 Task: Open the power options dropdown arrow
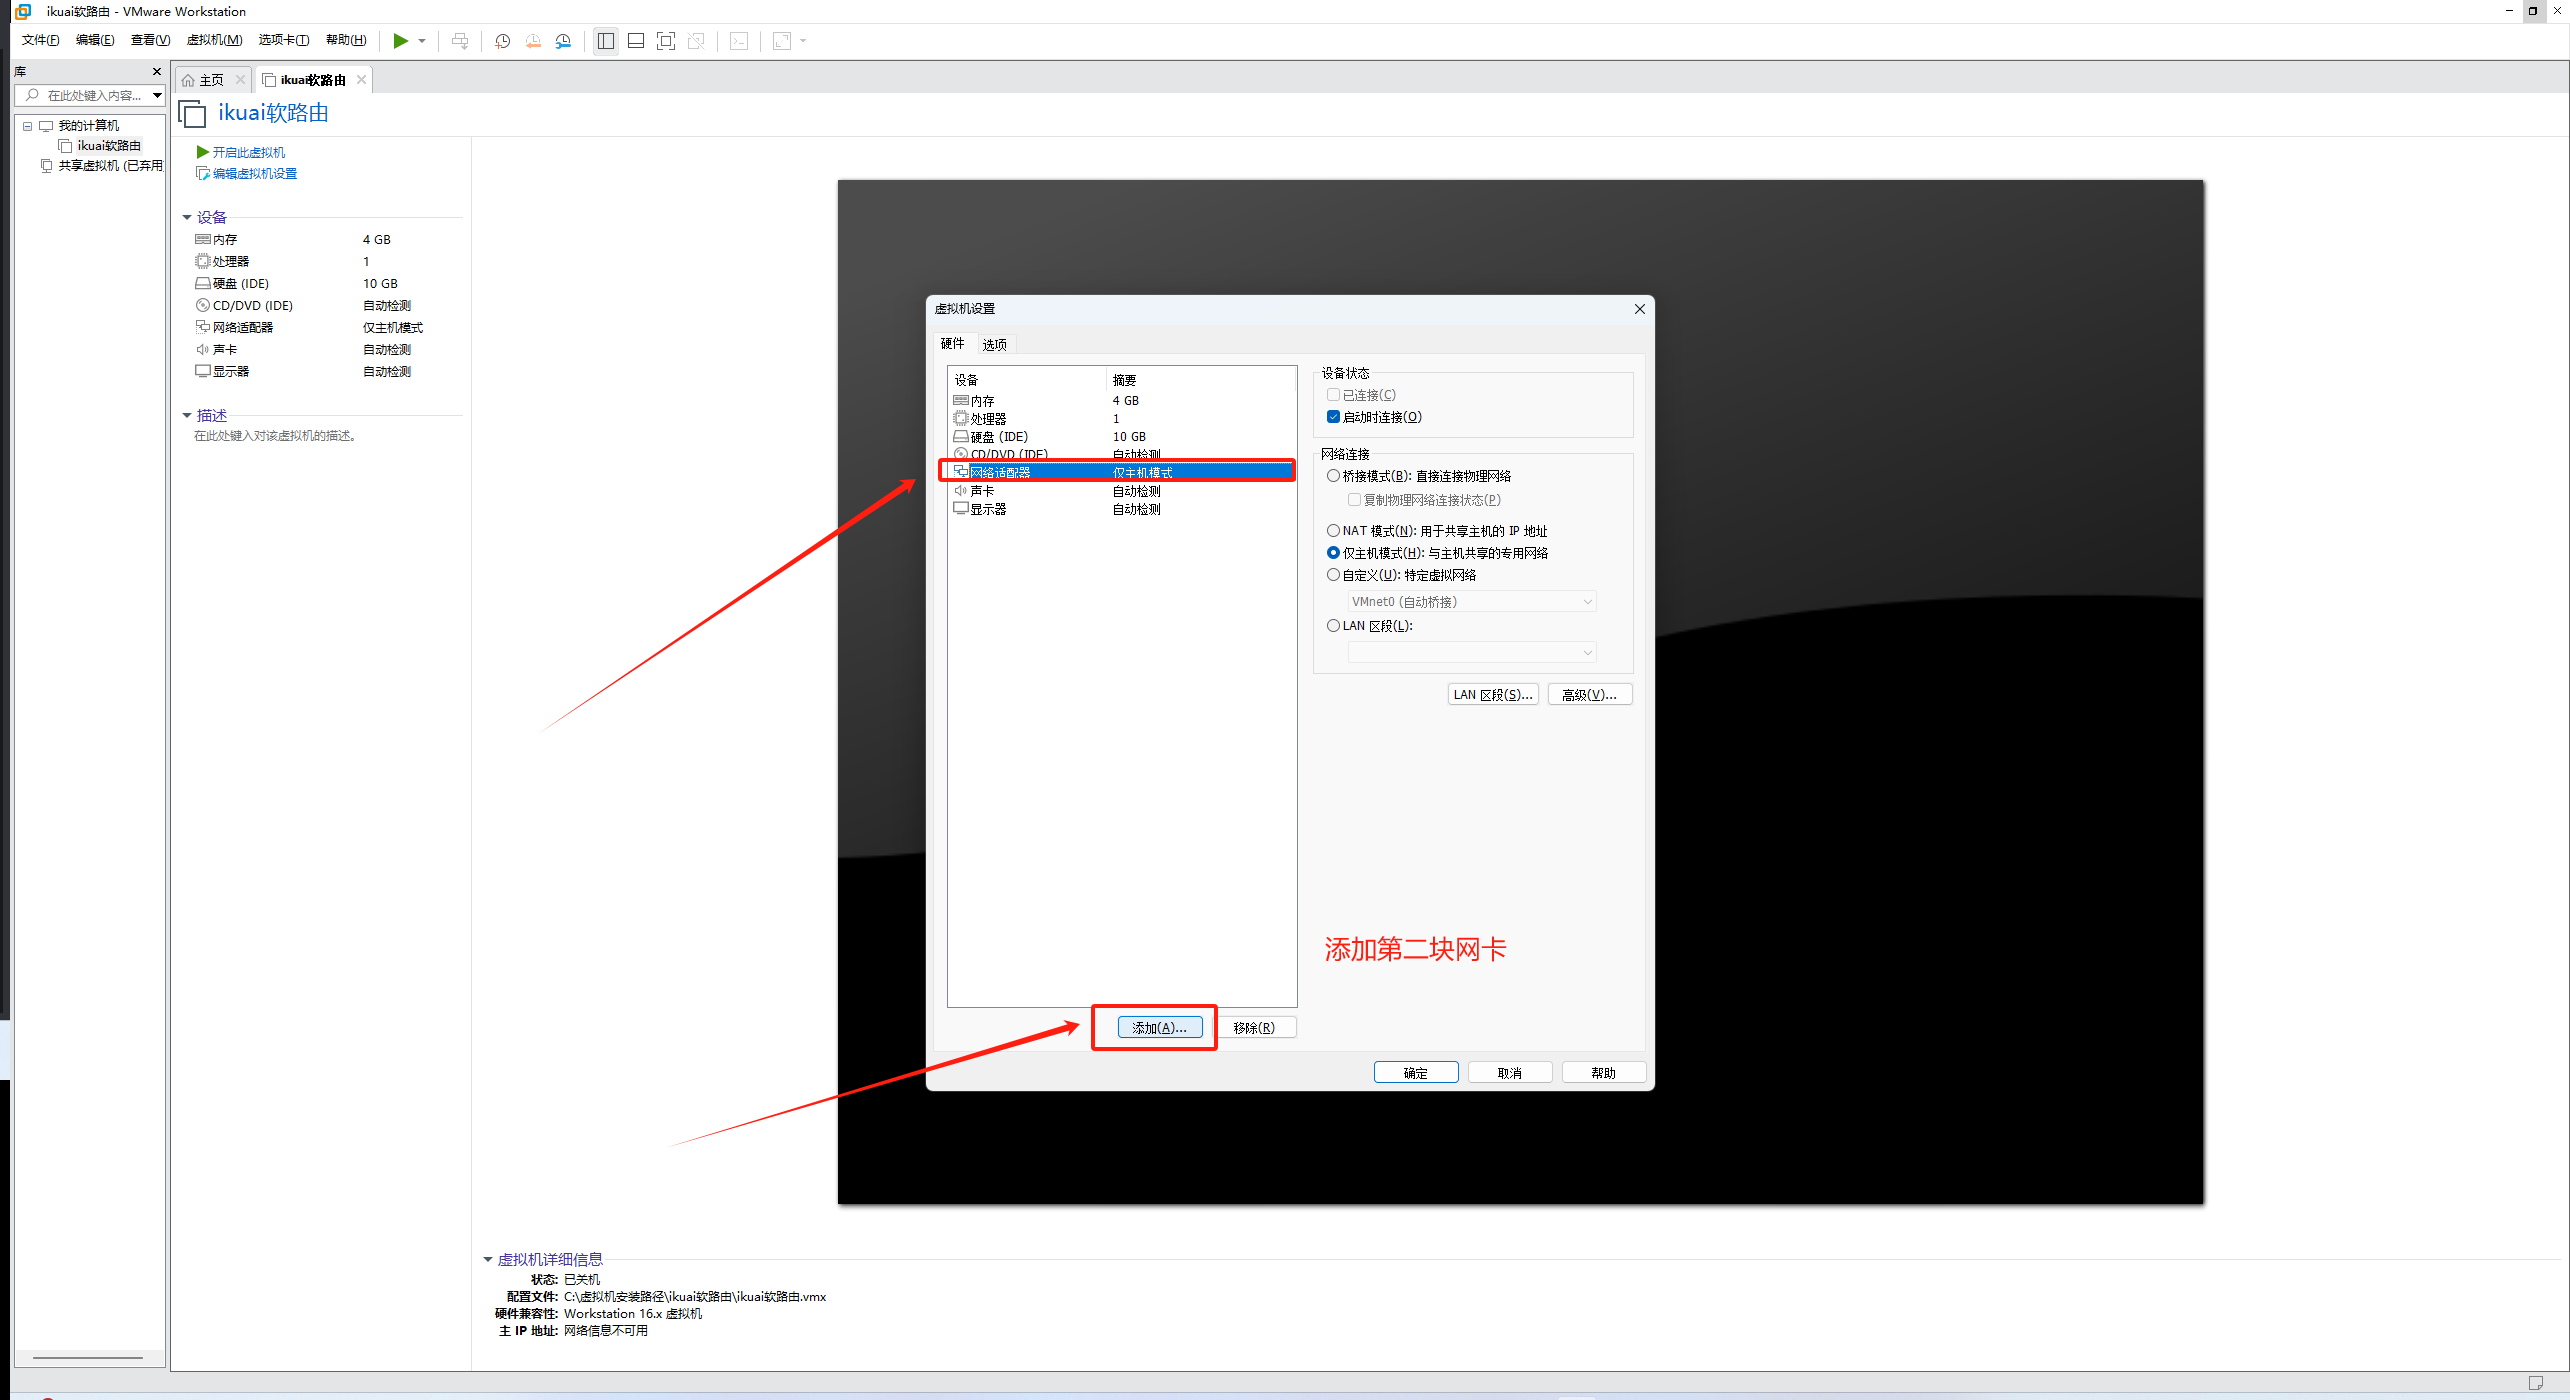tap(422, 41)
